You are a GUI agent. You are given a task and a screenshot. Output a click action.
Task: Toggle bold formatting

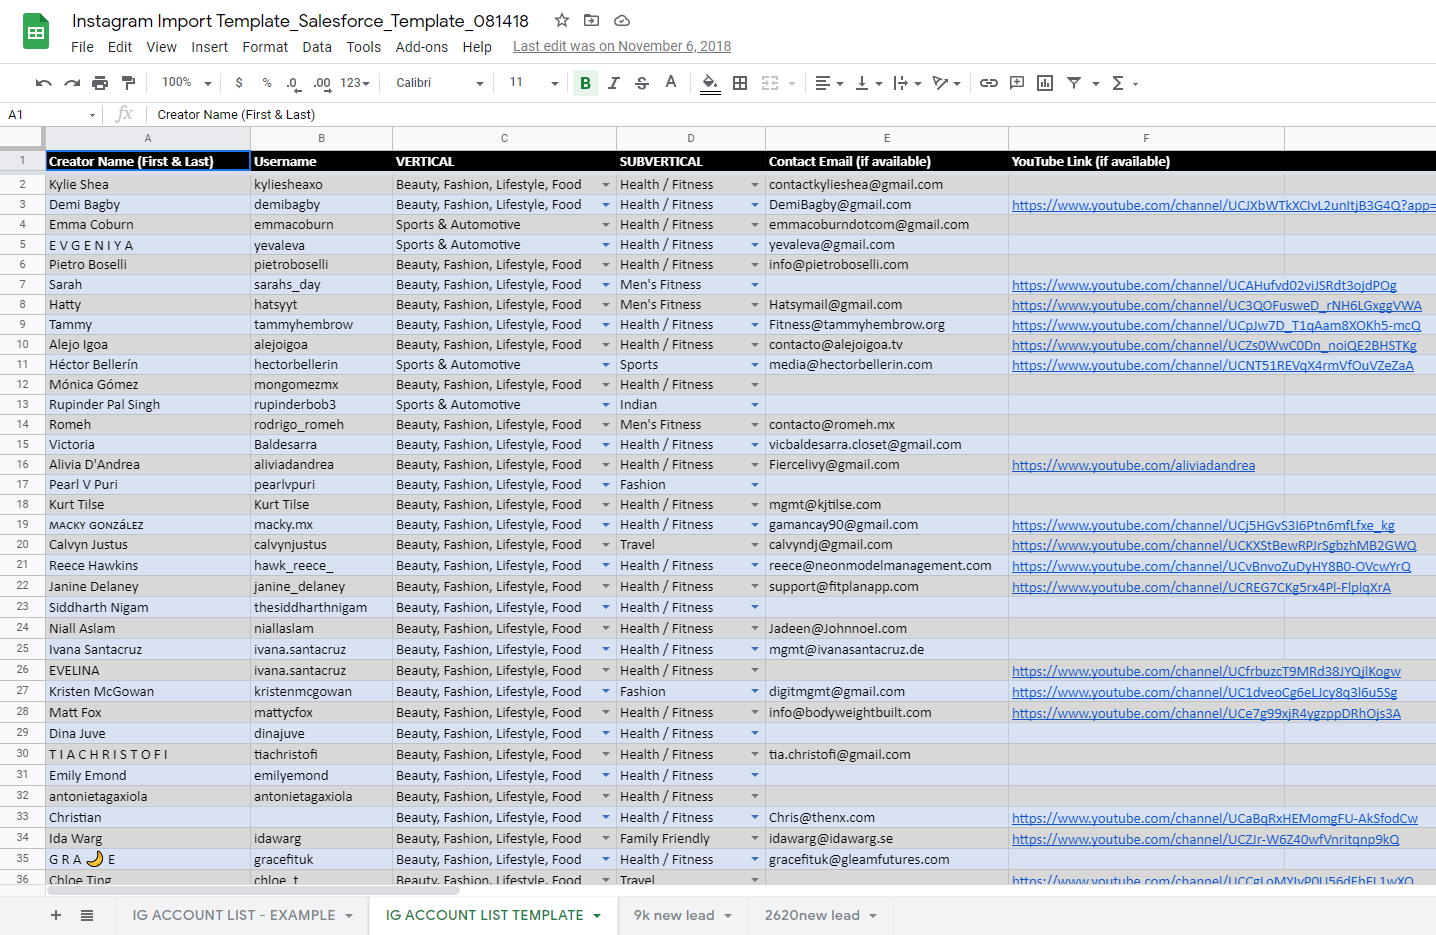[586, 83]
